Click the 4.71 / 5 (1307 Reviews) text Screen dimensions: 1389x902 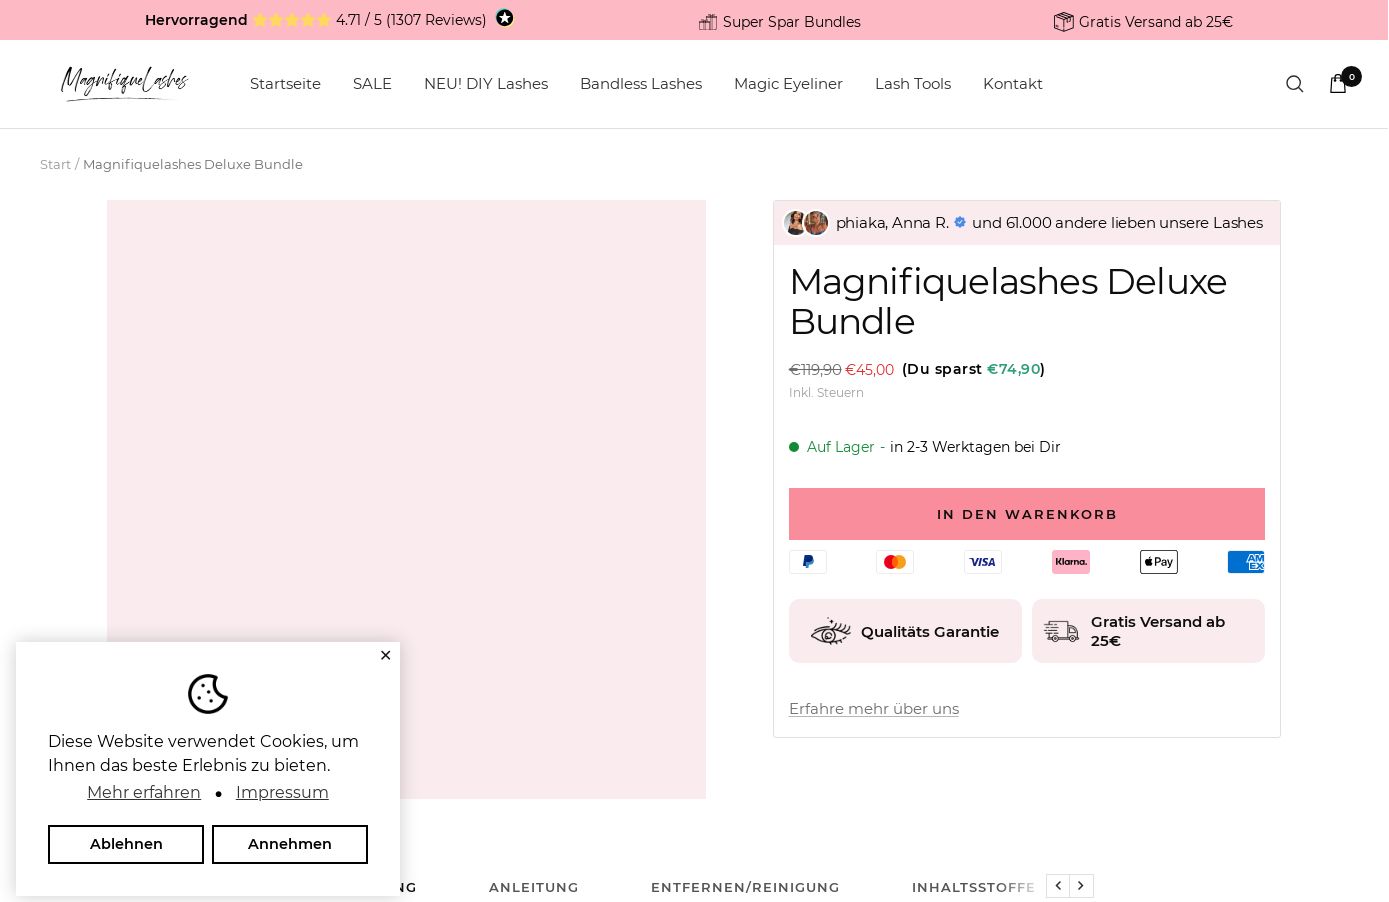411,20
